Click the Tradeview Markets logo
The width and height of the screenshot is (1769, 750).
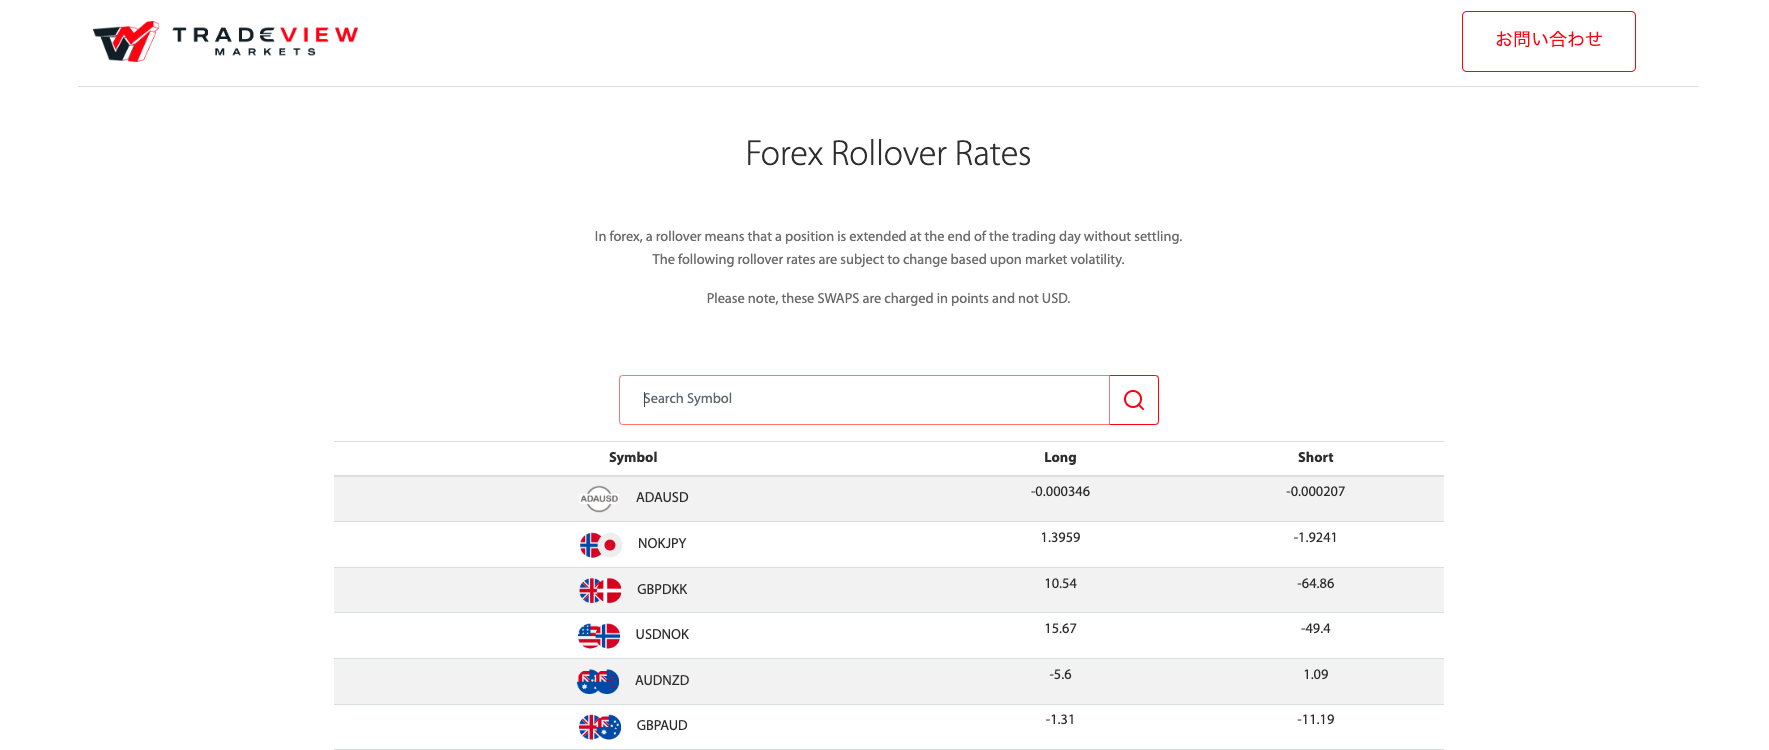[x=225, y=41]
